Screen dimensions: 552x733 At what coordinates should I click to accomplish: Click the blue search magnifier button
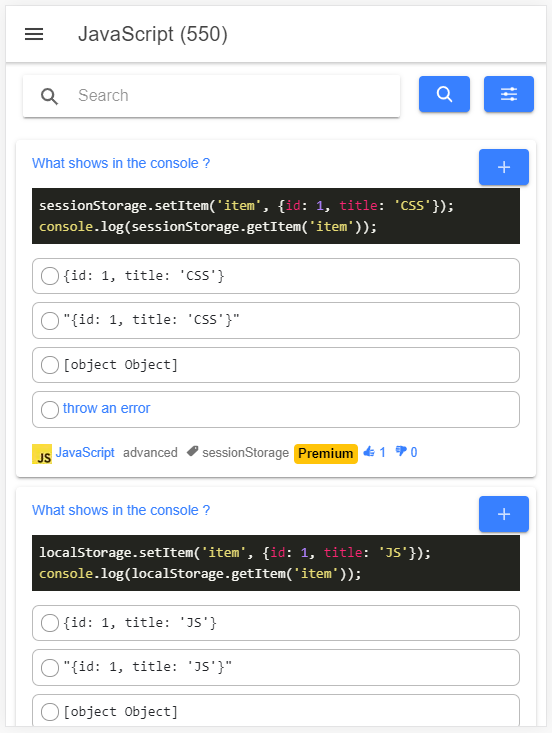[444, 94]
